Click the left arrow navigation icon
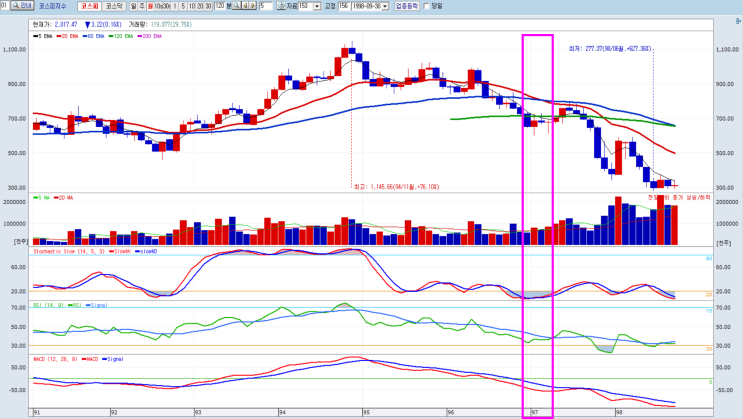This screenshot has width=743, height=419. [245, 6]
